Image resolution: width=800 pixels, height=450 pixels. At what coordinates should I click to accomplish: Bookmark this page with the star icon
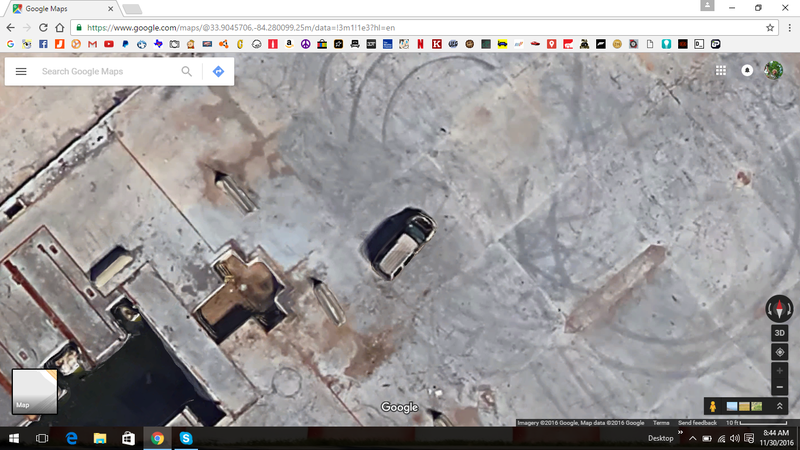(x=770, y=28)
